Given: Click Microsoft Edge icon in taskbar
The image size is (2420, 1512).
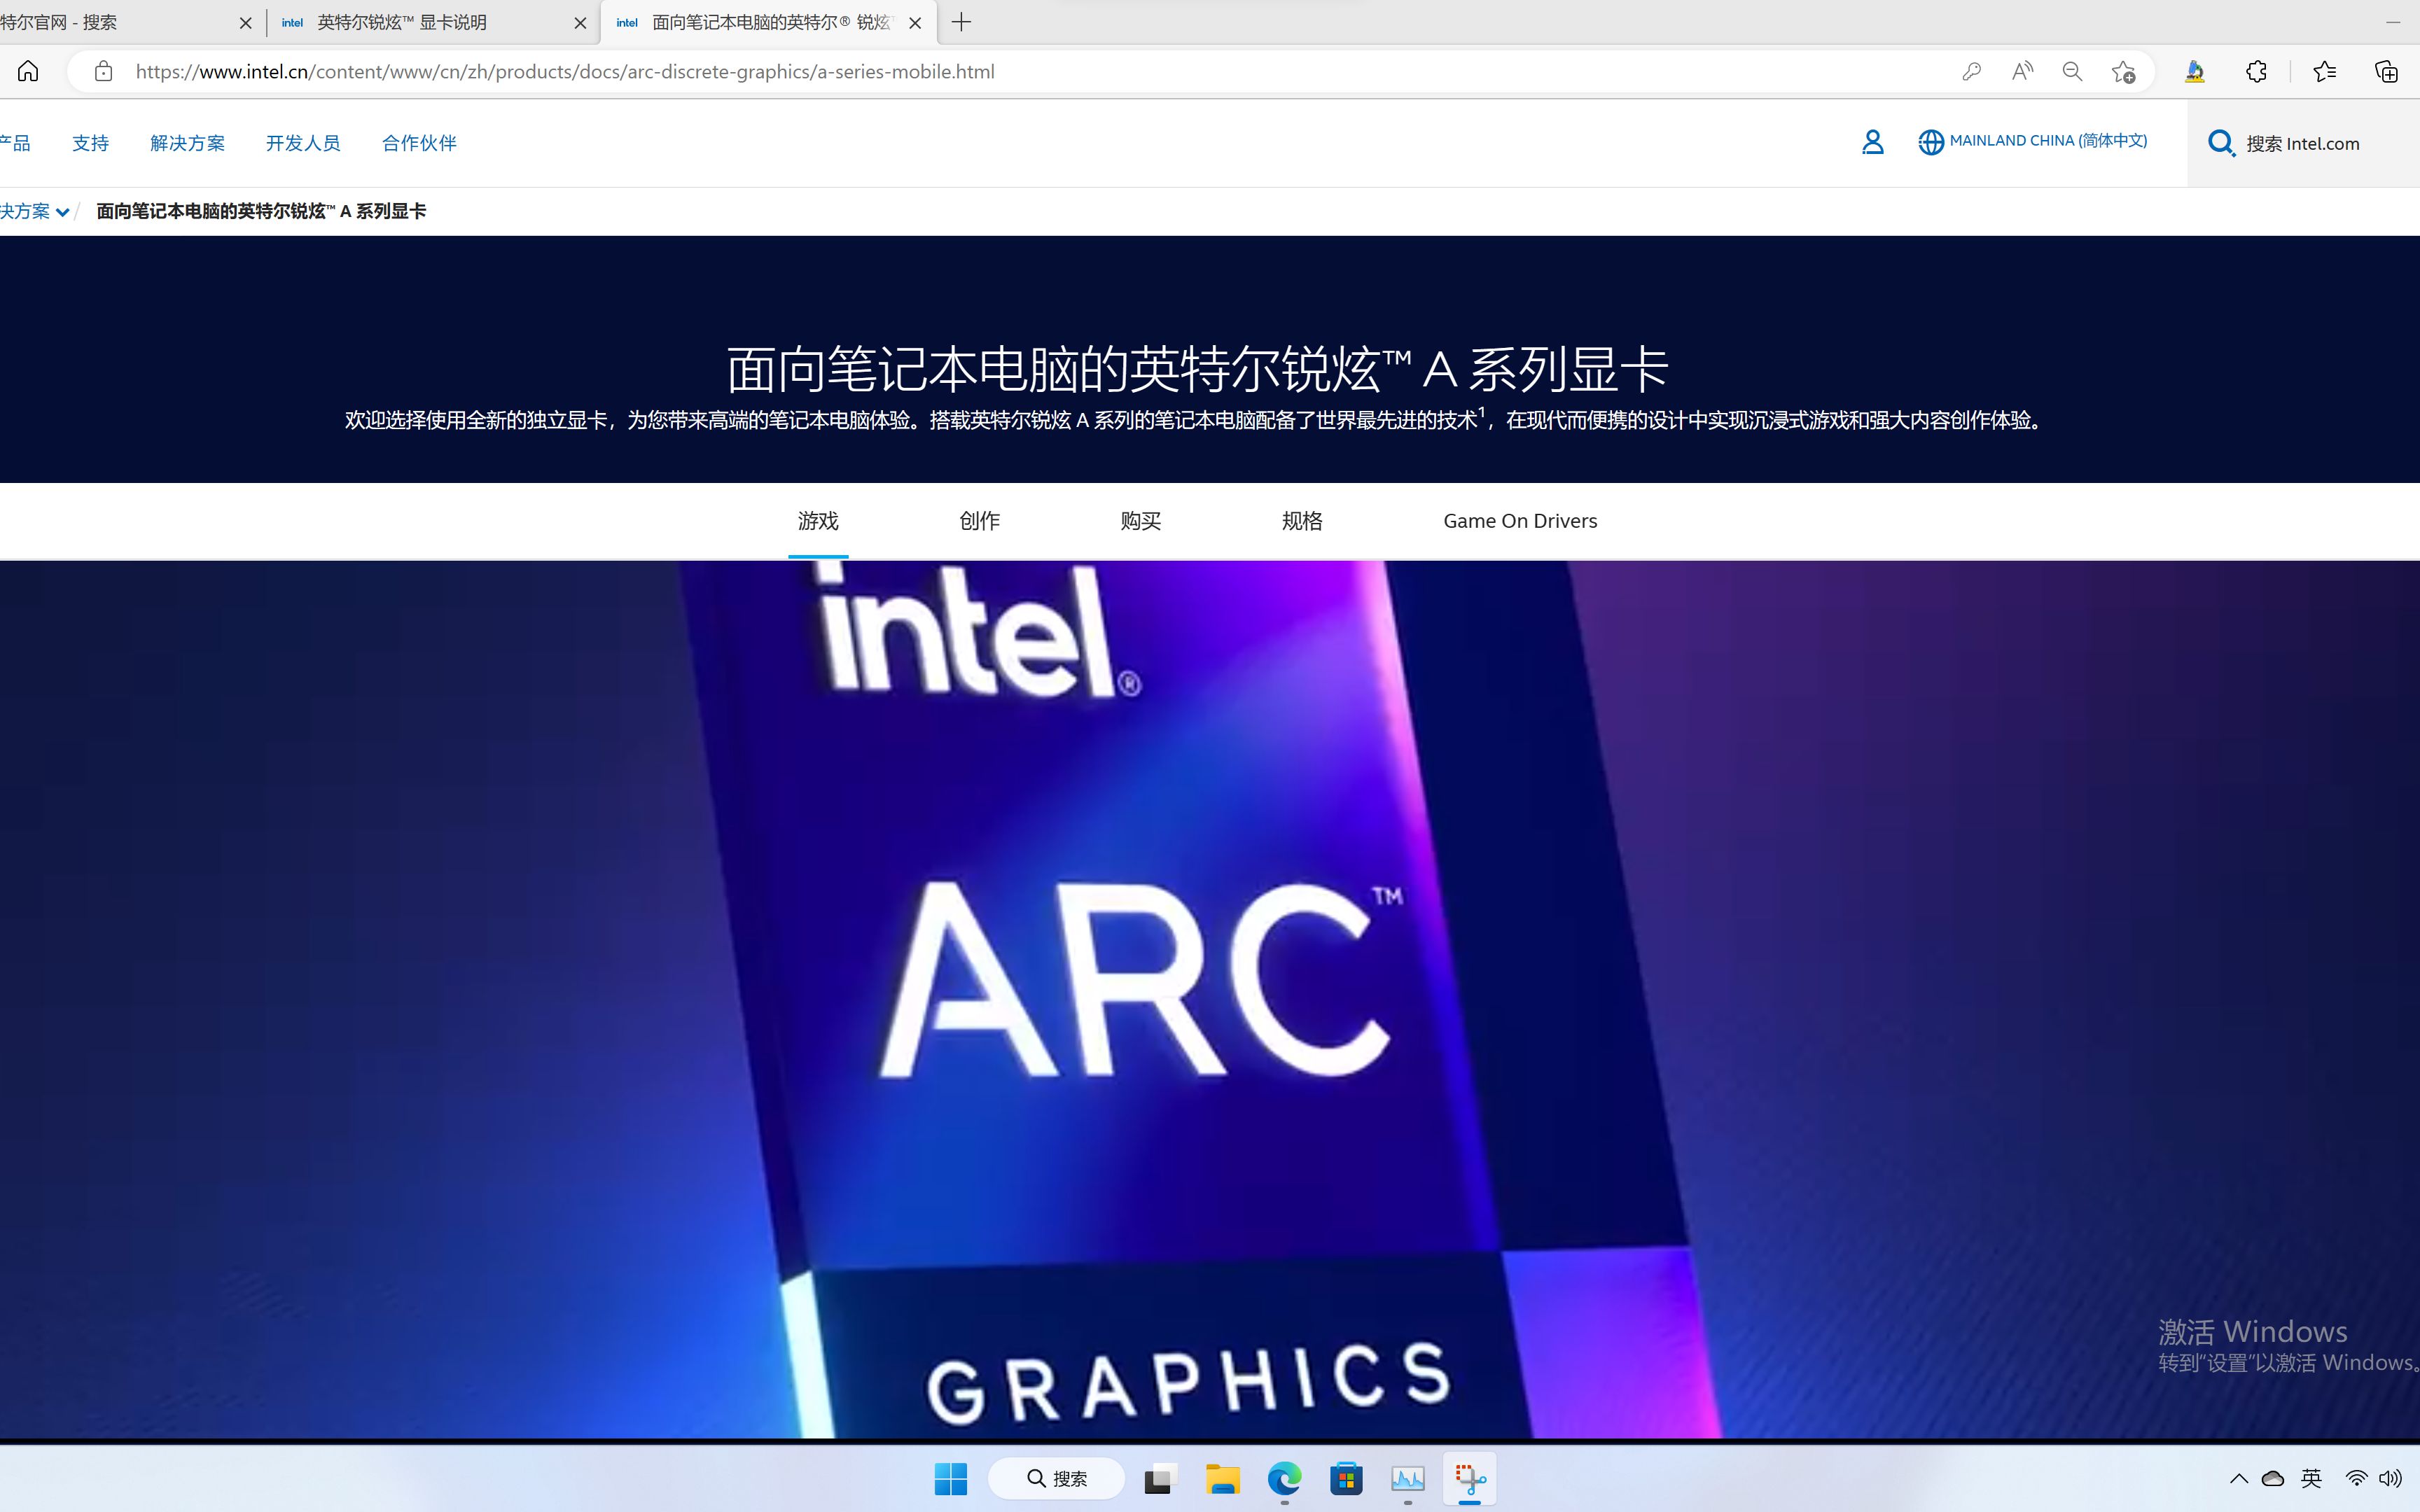Looking at the screenshot, I should pyautogui.click(x=1284, y=1478).
